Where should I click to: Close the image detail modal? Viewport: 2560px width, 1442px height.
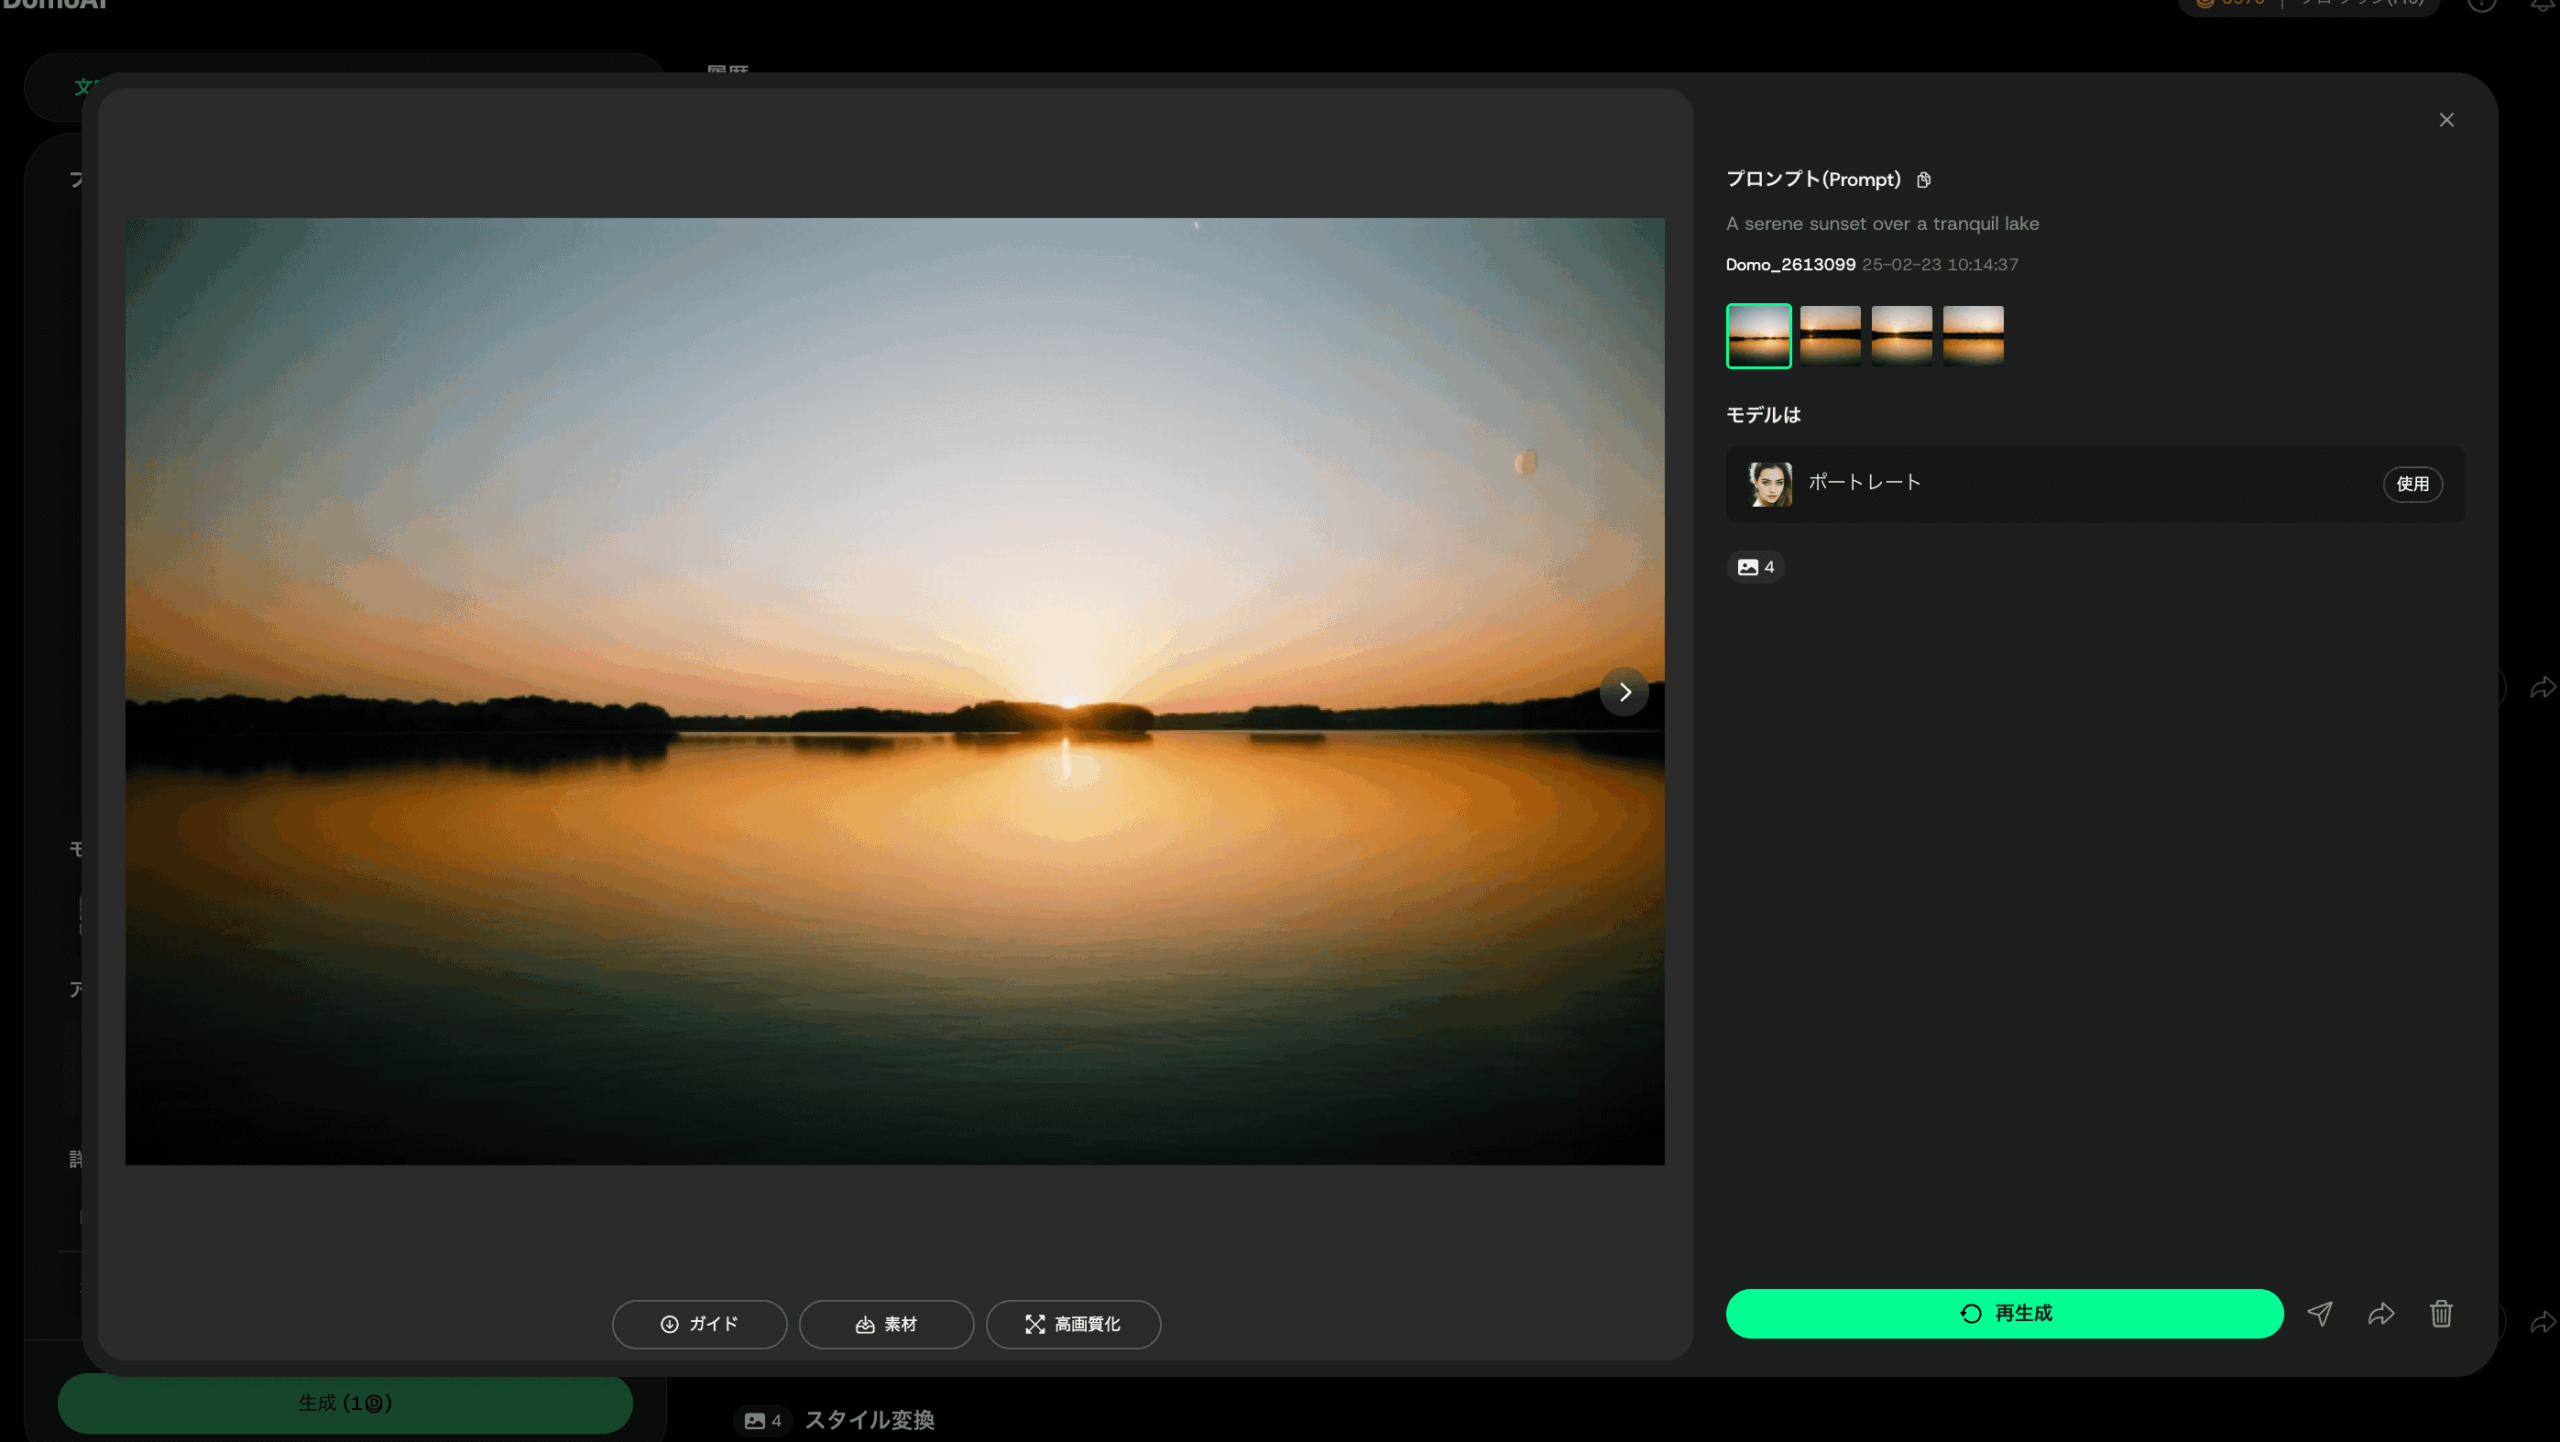tap(2446, 120)
